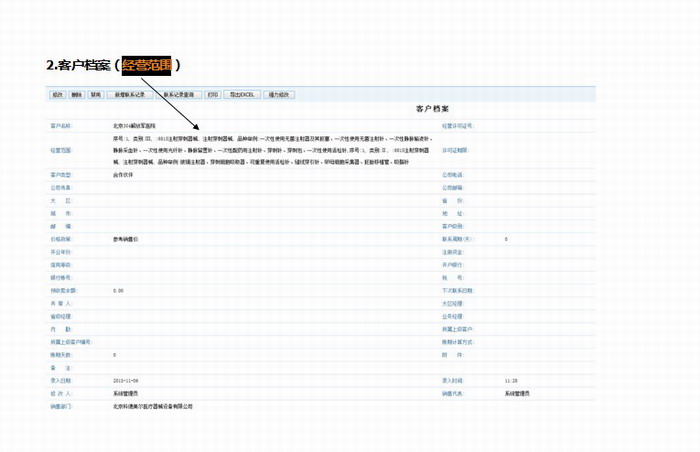Click the 修改 (Edit) button
This screenshot has width=700, height=452.
[x=57, y=95]
